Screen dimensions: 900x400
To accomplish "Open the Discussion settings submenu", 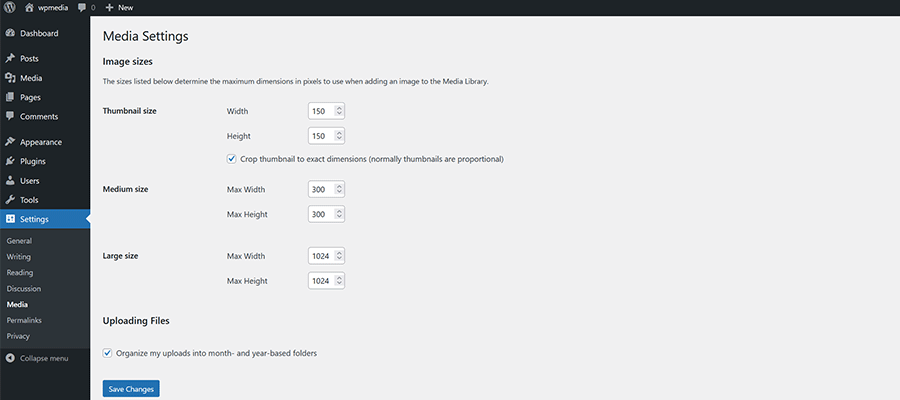I will click(24, 288).
